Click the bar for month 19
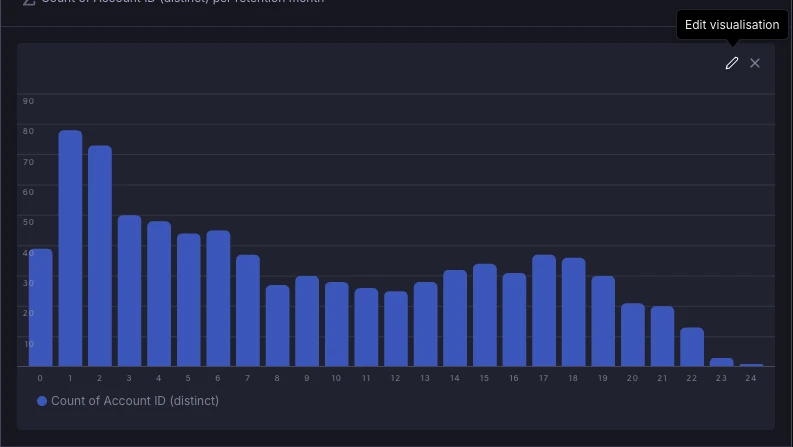This screenshot has width=793, height=447. [x=603, y=321]
